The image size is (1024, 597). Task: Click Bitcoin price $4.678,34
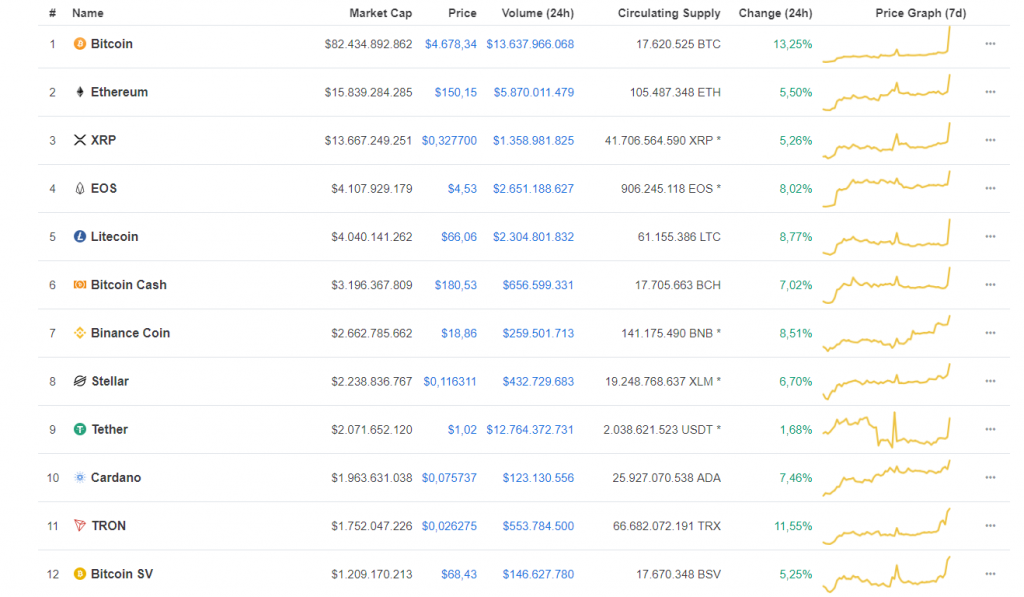(451, 44)
